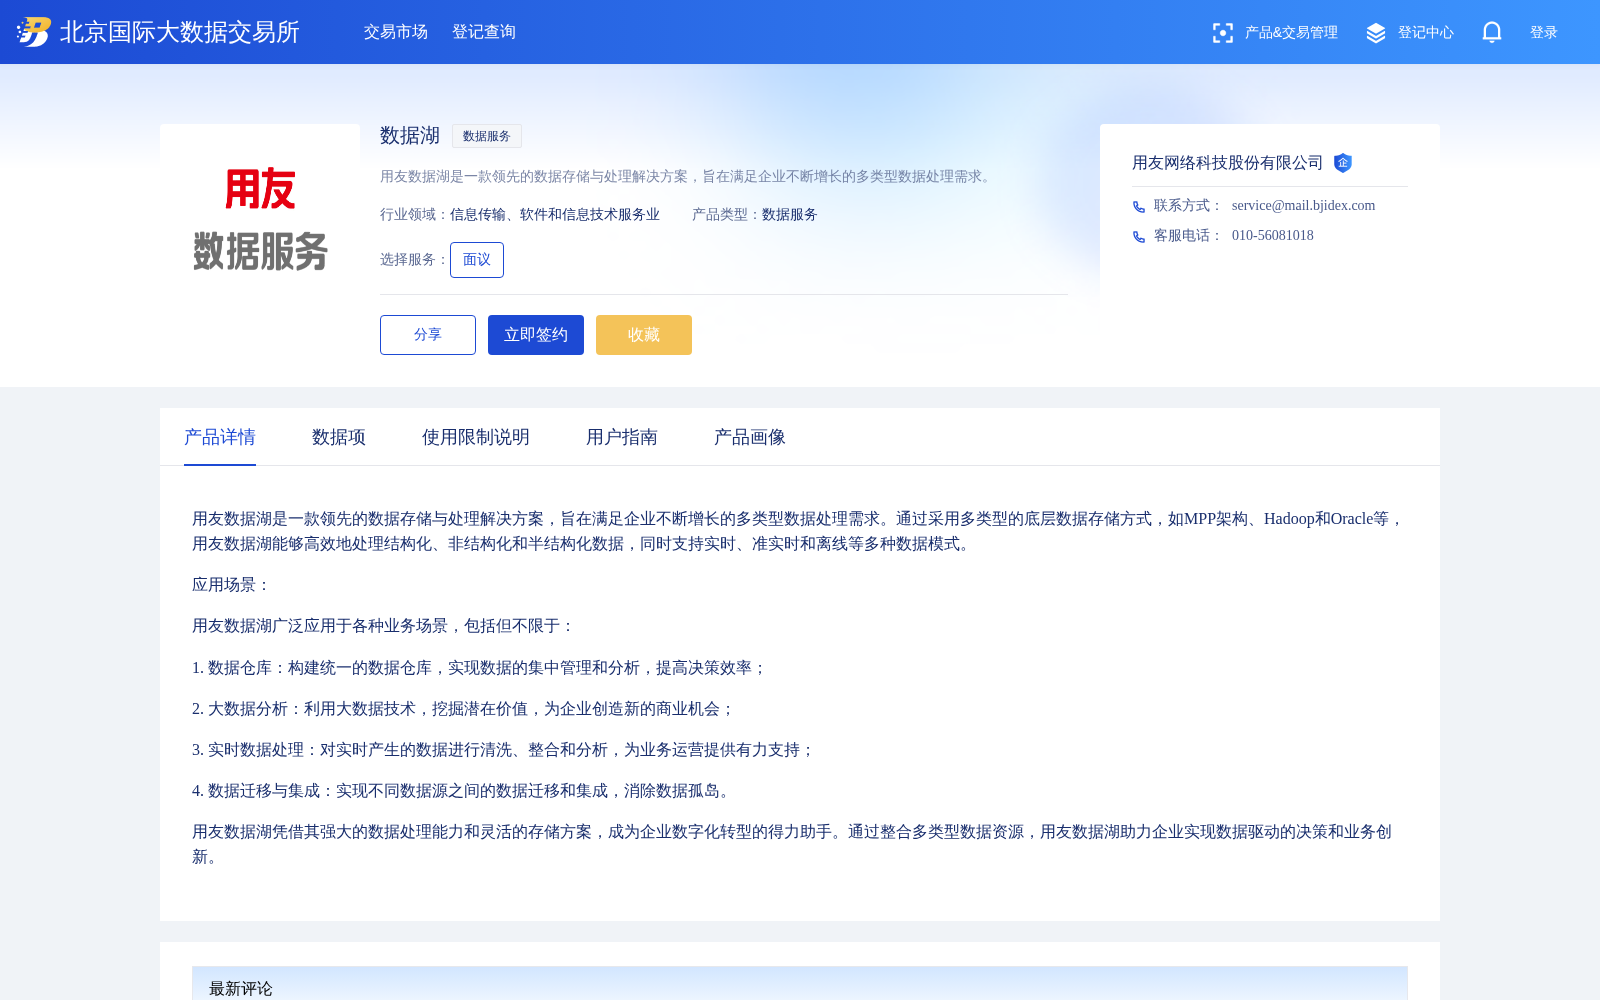
Task: Switch to the 使用限制说明 tab
Action: coord(476,437)
